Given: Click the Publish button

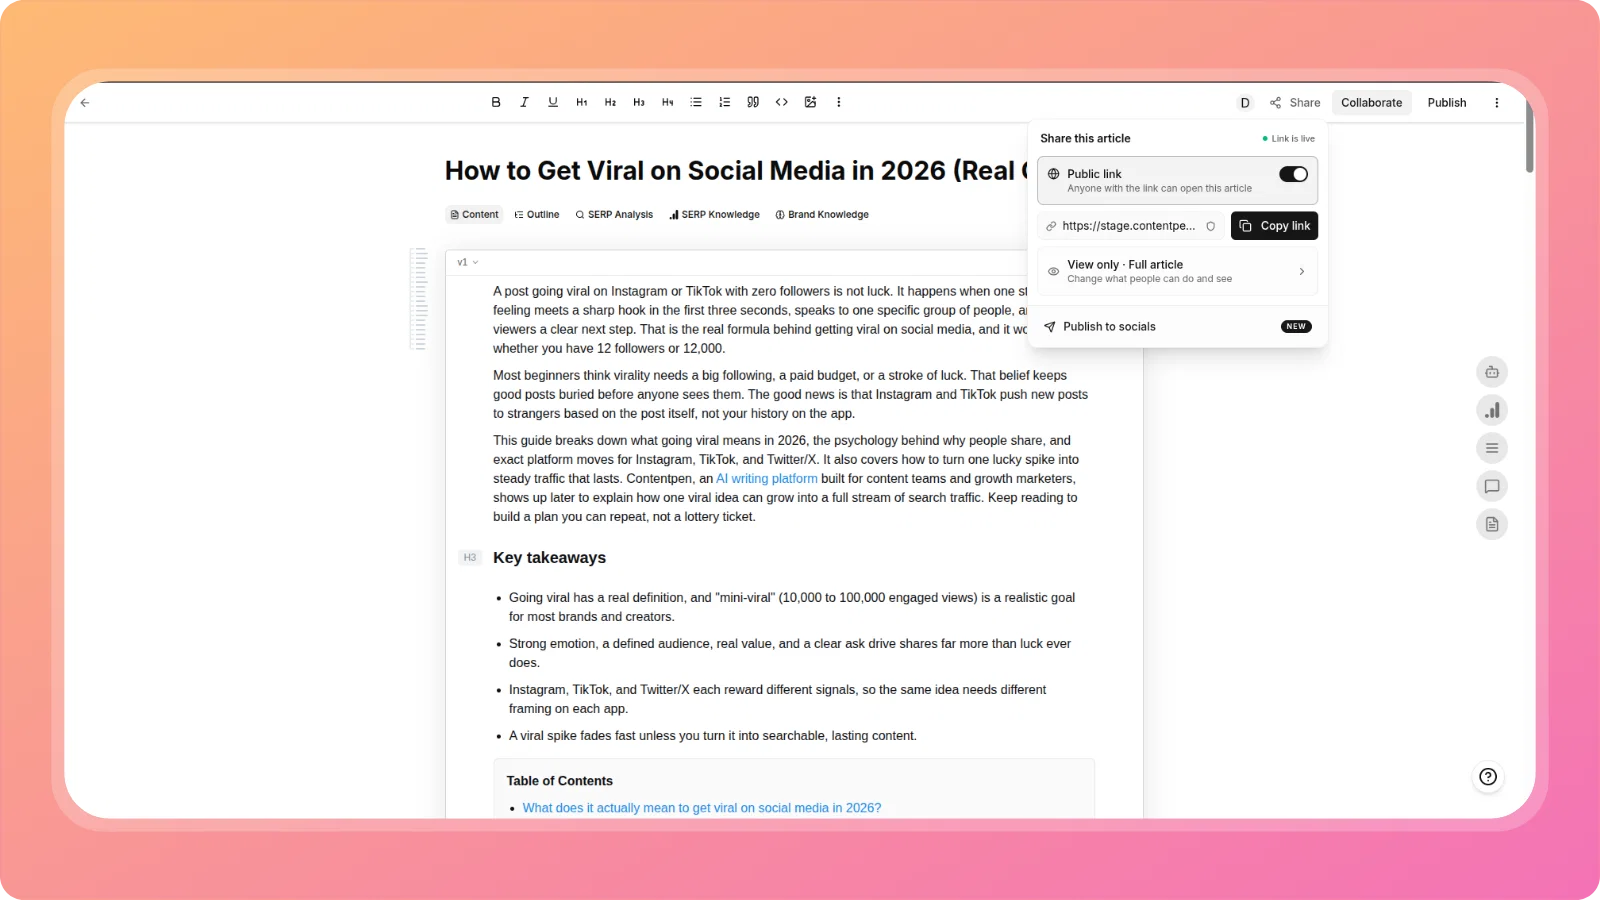Looking at the screenshot, I should pos(1447,103).
